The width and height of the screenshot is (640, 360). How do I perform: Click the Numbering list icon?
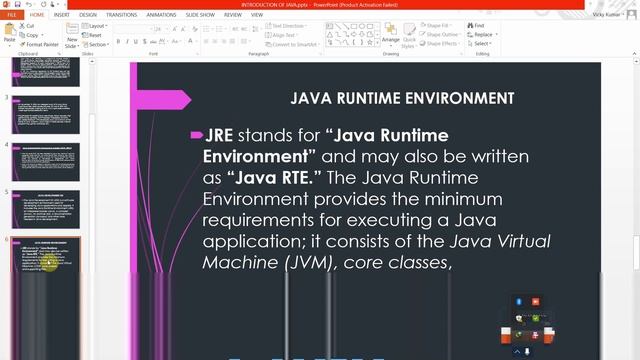coord(220,29)
